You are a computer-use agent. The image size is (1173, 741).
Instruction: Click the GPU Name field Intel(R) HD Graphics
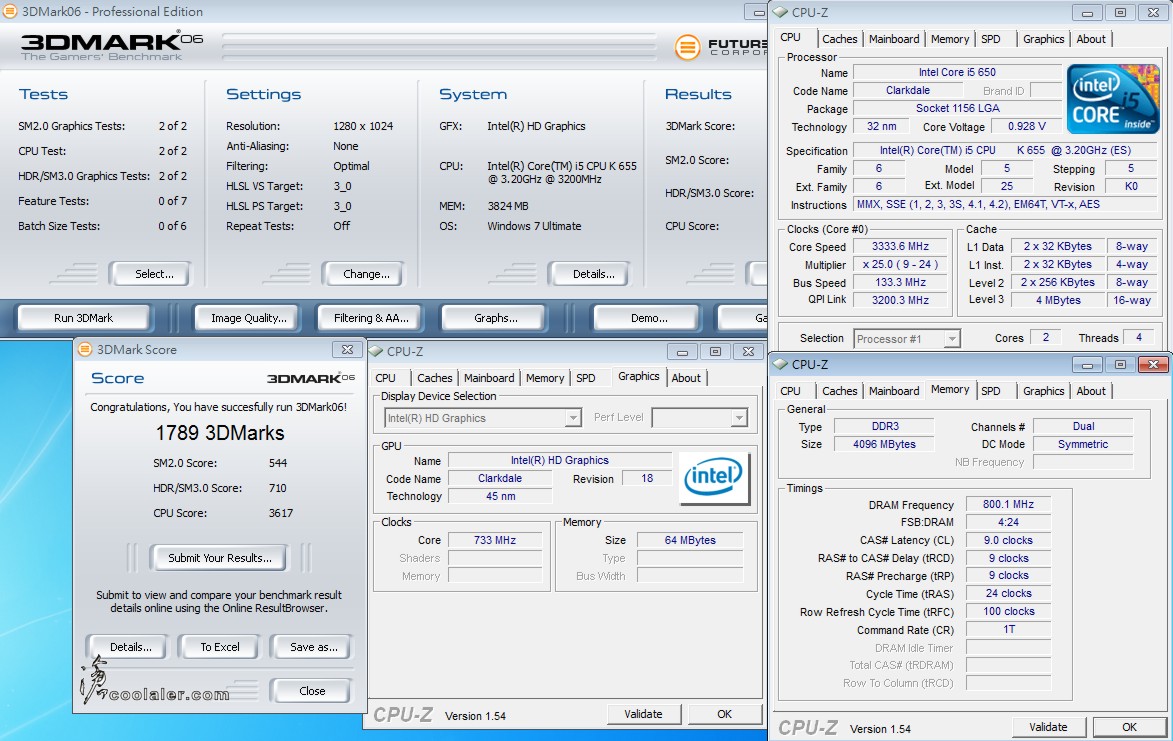click(560, 461)
